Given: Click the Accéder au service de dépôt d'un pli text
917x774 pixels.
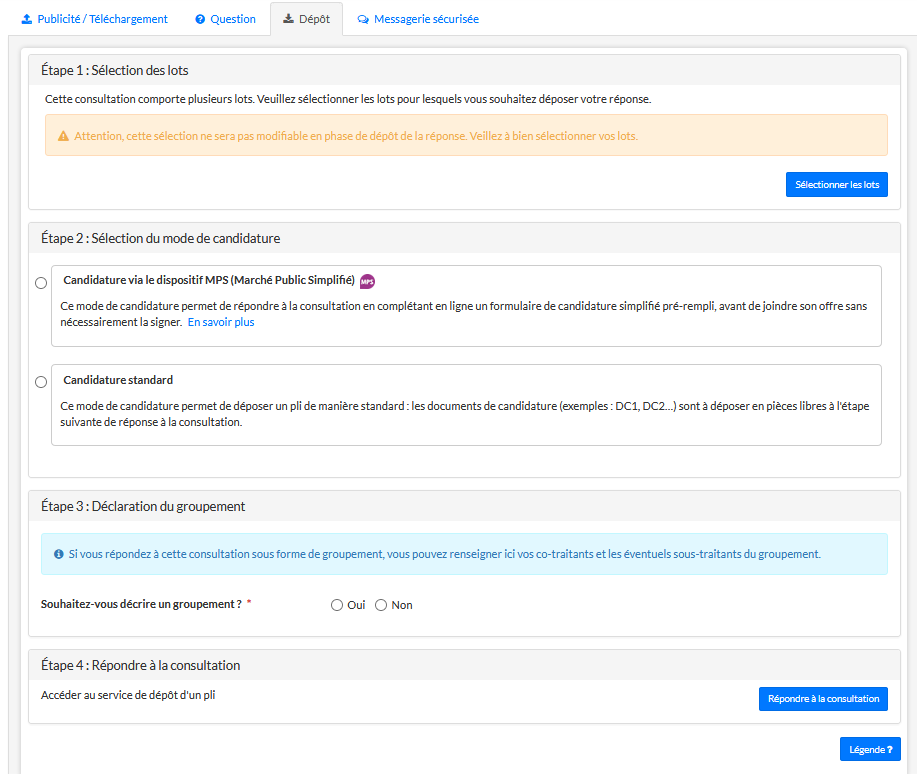Looking at the screenshot, I should pyautogui.click(x=128, y=695).
